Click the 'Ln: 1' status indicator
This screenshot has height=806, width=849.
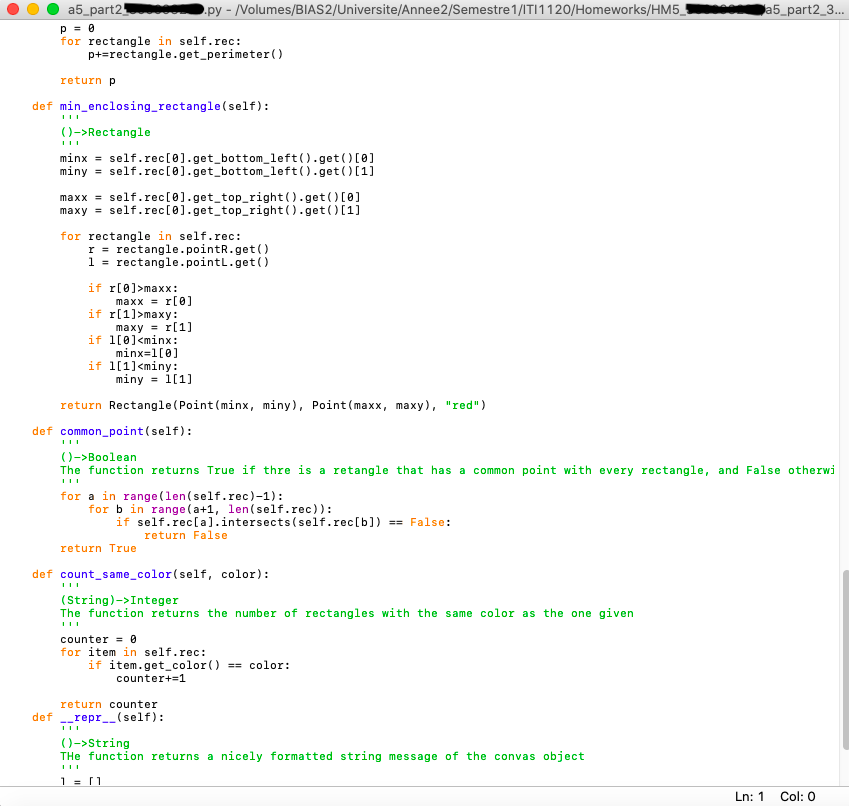tap(749, 796)
